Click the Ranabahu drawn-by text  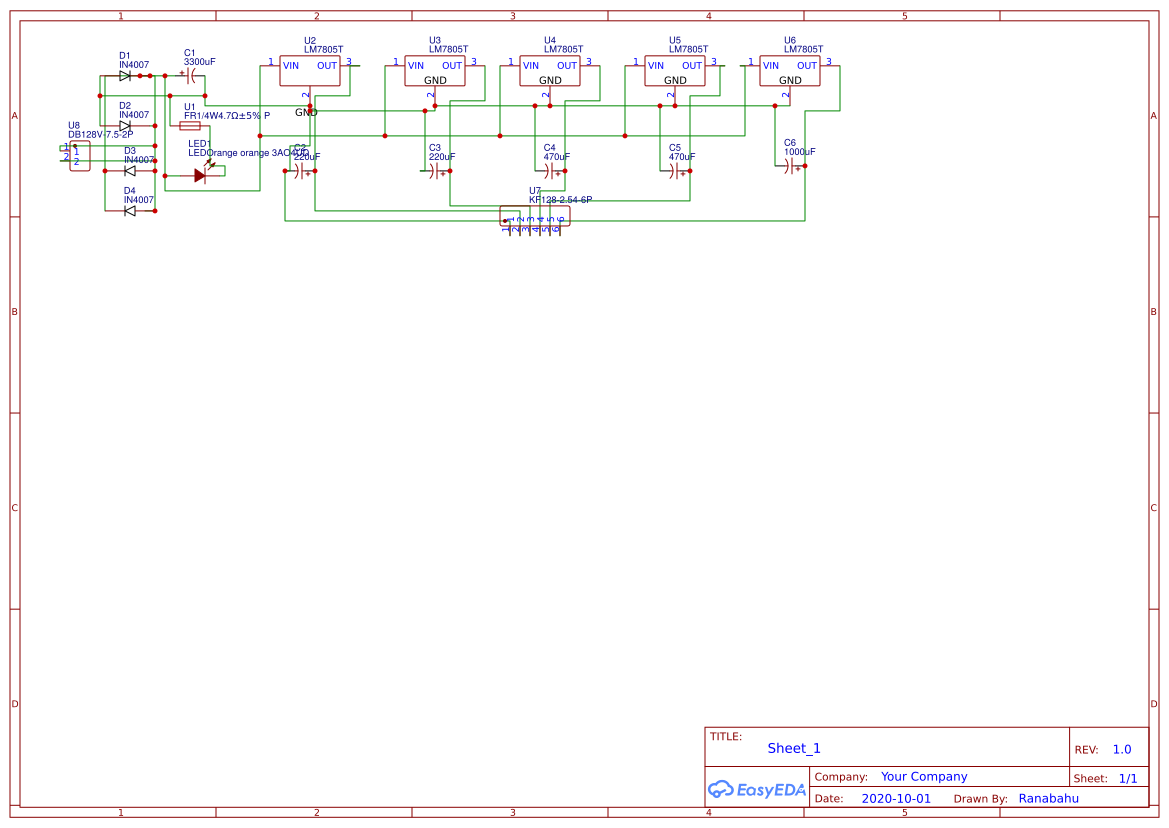(1050, 798)
